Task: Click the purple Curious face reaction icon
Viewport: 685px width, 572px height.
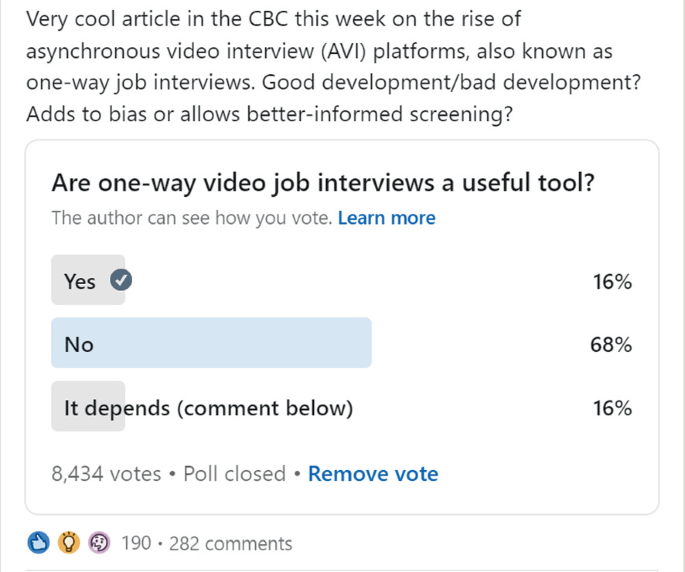Action: 98,544
